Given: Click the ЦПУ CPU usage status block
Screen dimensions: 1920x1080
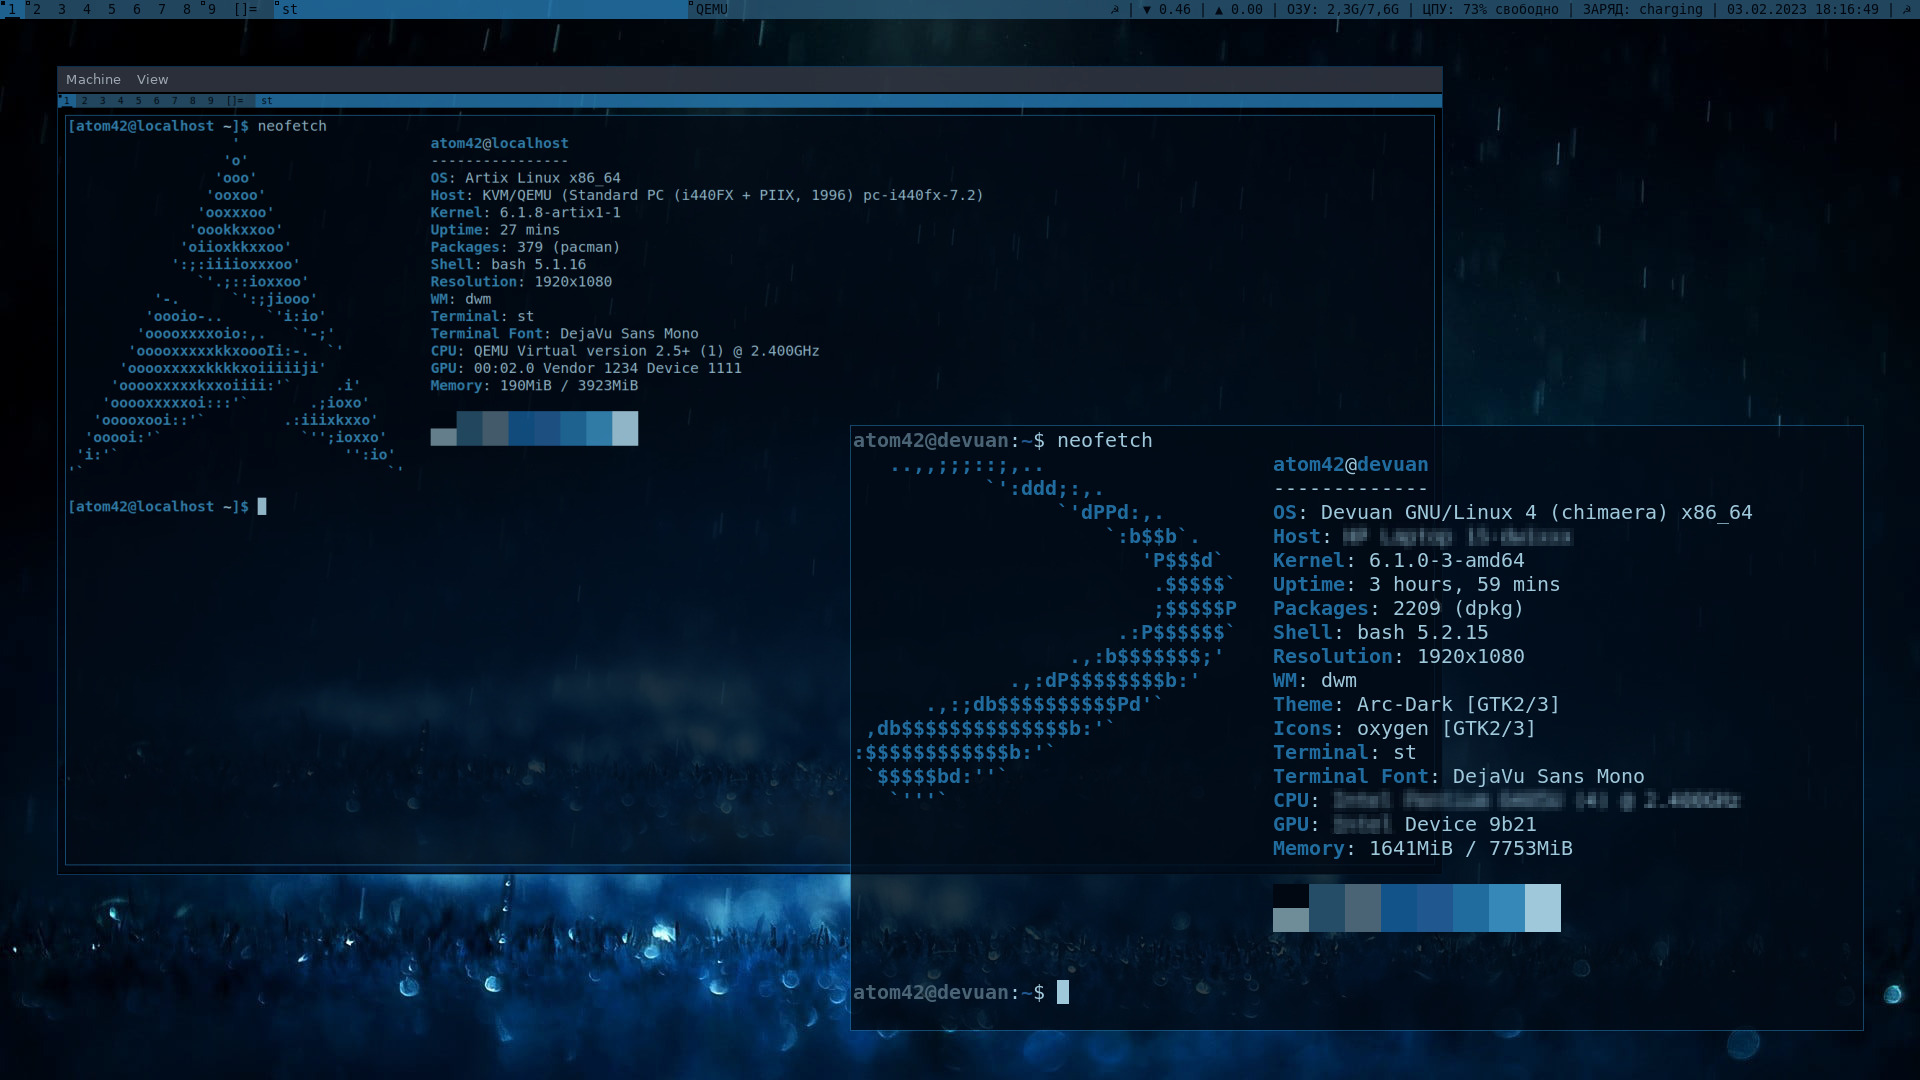Looking at the screenshot, I should pos(1490,9).
